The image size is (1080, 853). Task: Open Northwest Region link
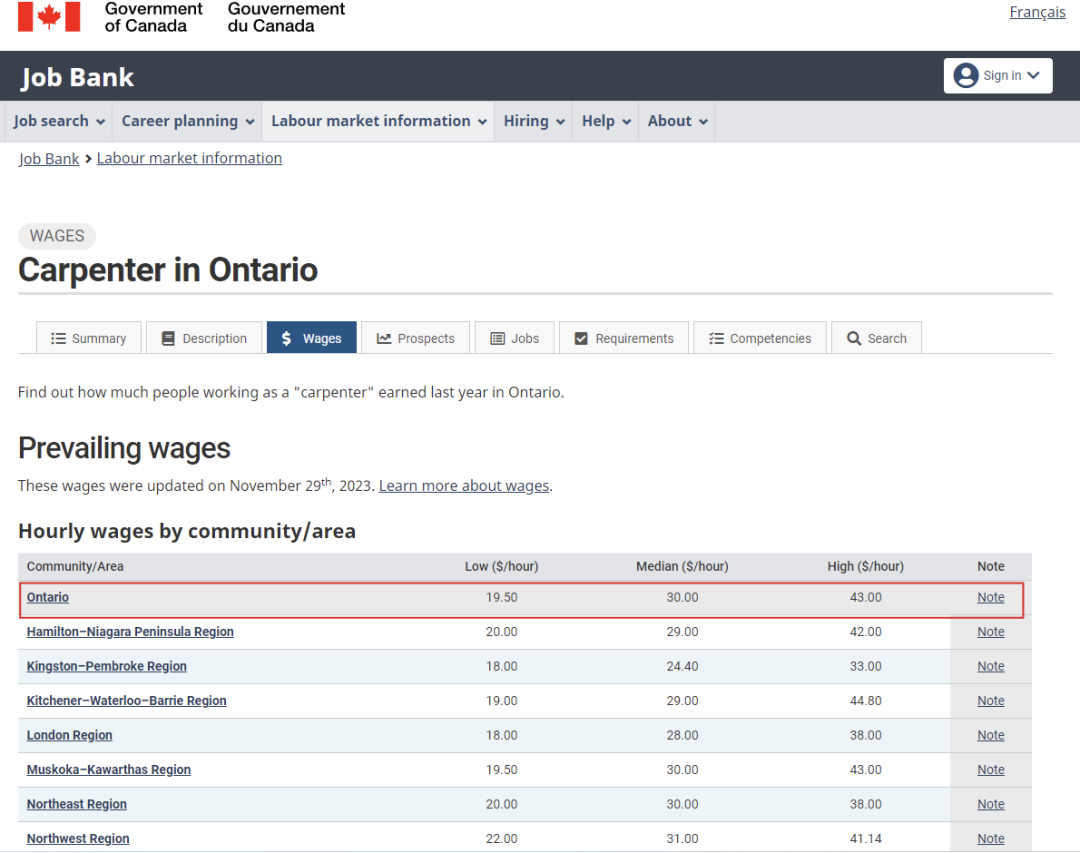click(78, 839)
